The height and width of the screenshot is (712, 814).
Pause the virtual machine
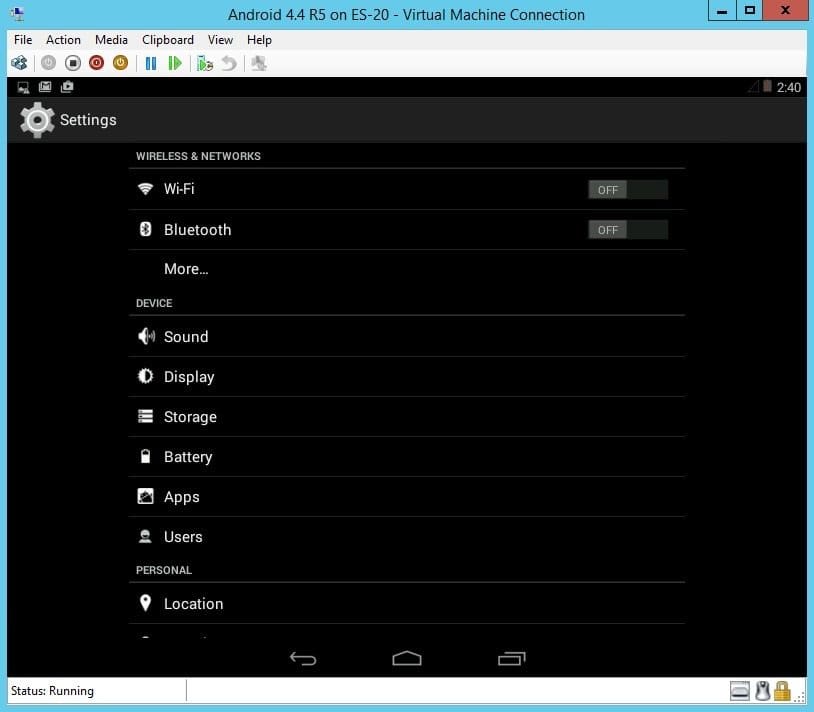click(x=151, y=63)
